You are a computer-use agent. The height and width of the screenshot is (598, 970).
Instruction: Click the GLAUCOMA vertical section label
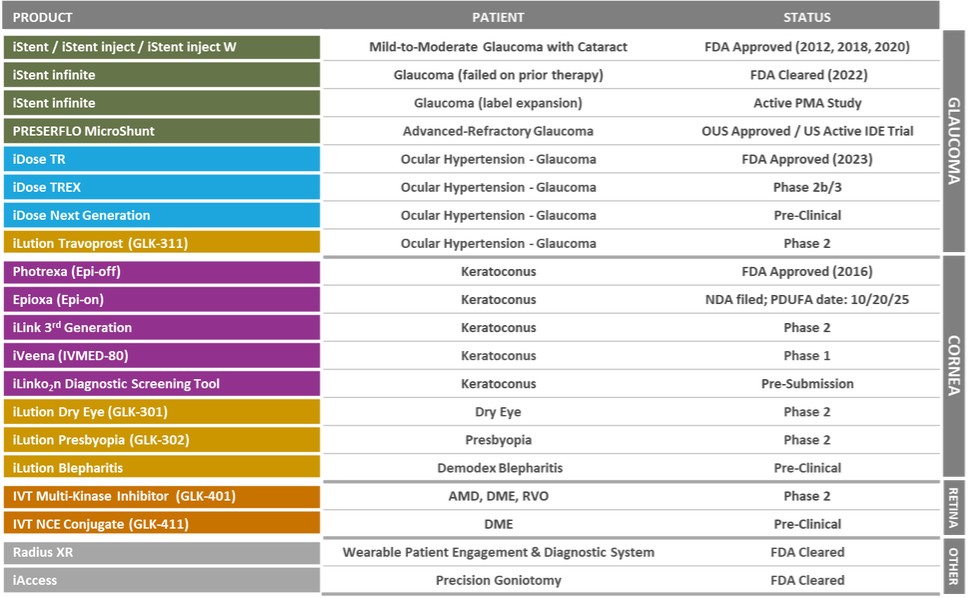[953, 141]
